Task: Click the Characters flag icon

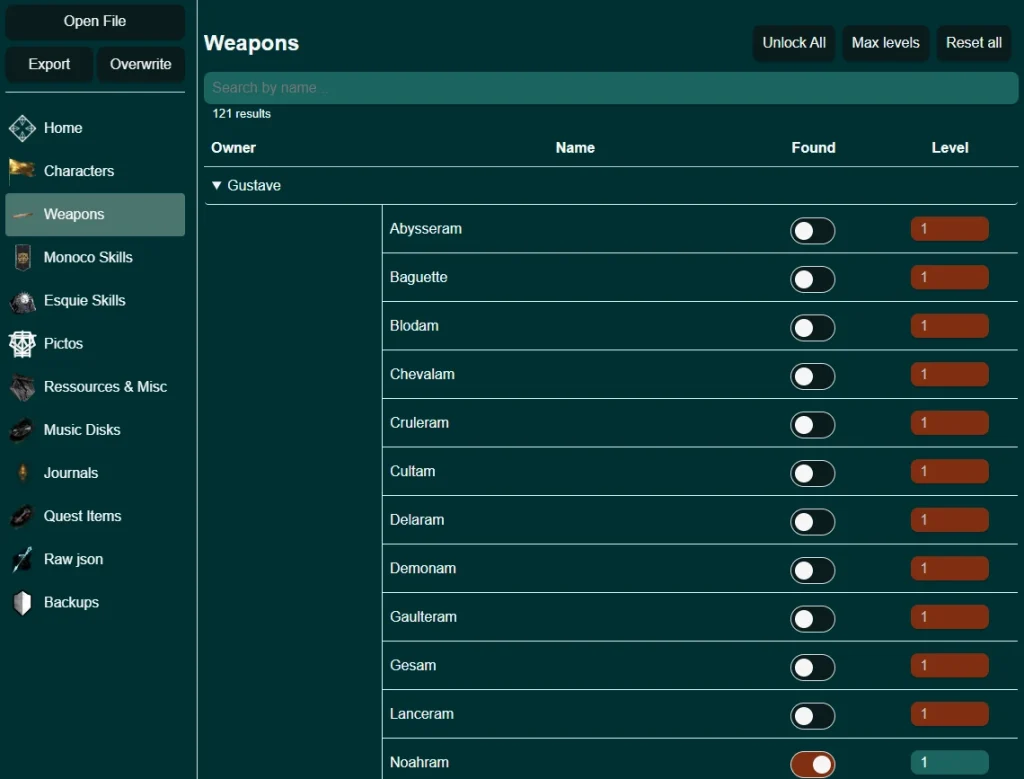Action: (22, 171)
